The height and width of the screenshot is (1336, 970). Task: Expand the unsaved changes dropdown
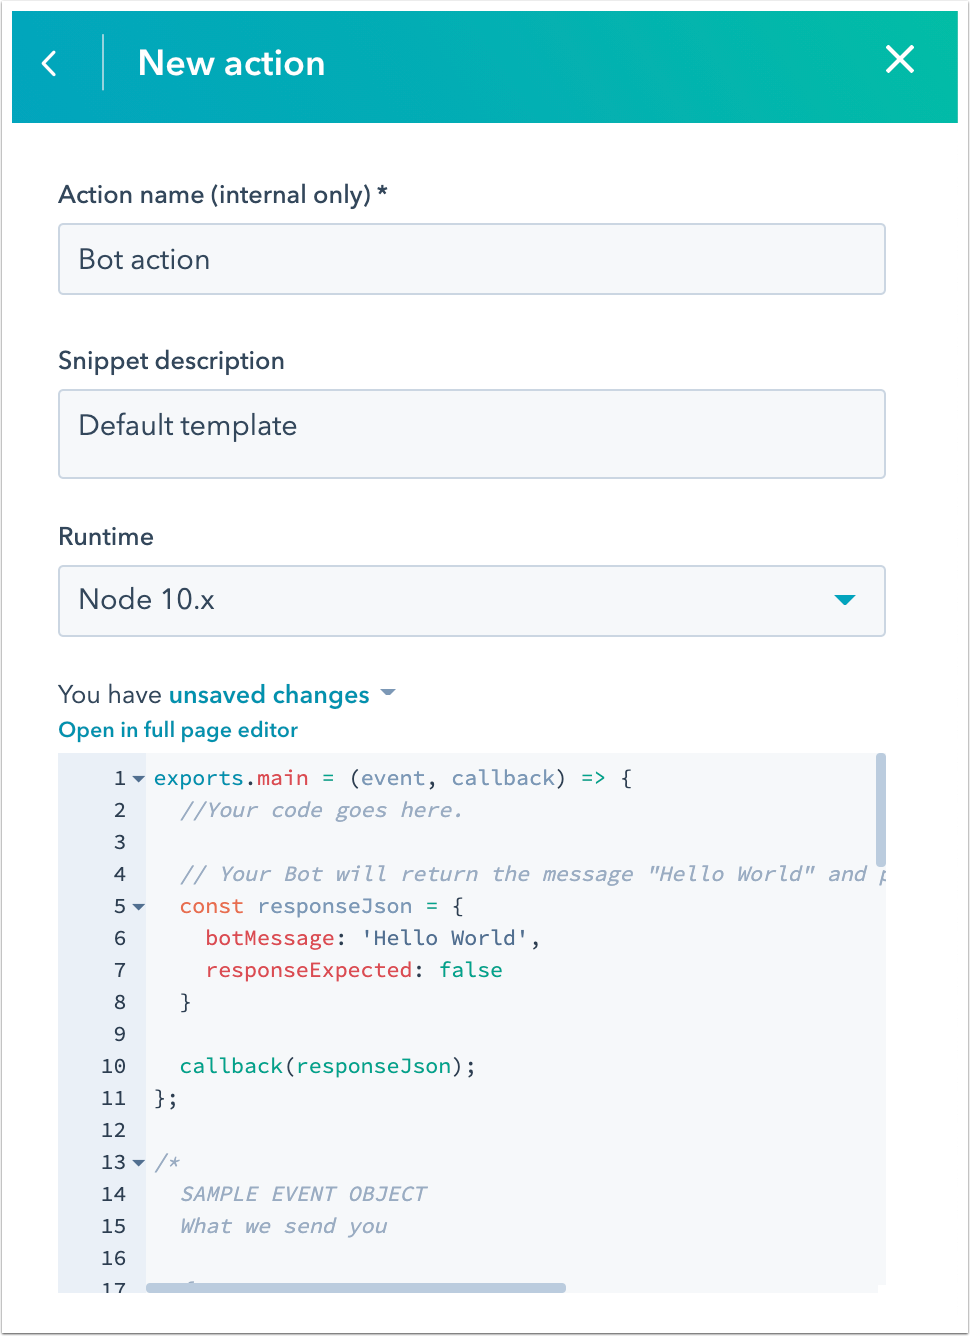269,695
